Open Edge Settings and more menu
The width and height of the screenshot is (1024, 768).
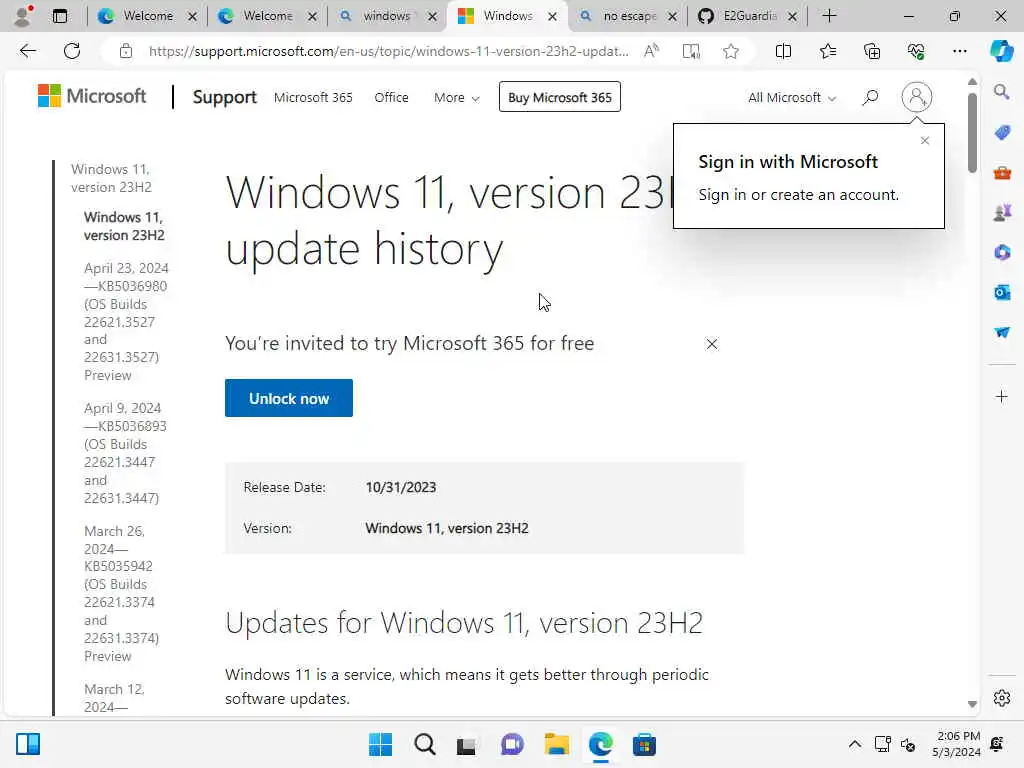click(959, 51)
